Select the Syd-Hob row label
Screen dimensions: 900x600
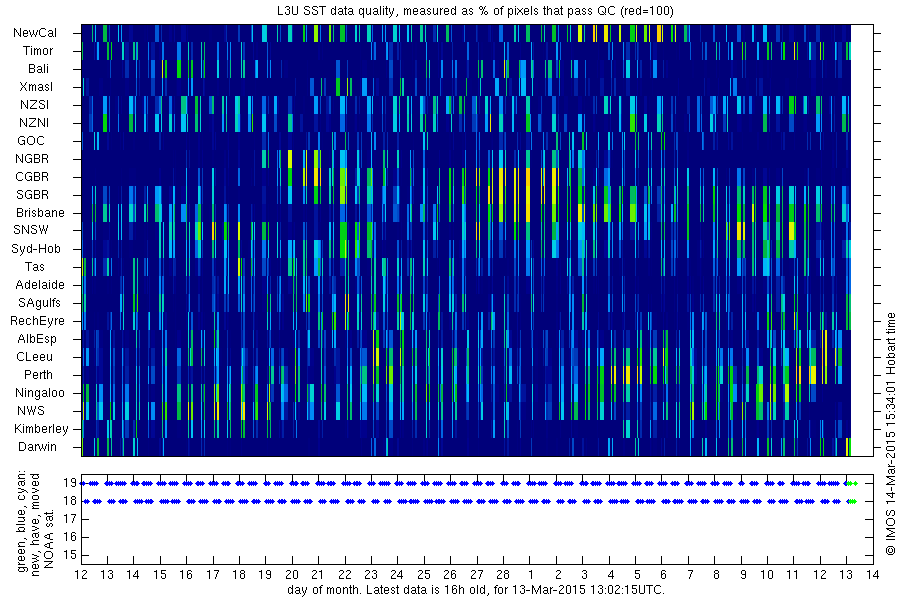click(36, 249)
